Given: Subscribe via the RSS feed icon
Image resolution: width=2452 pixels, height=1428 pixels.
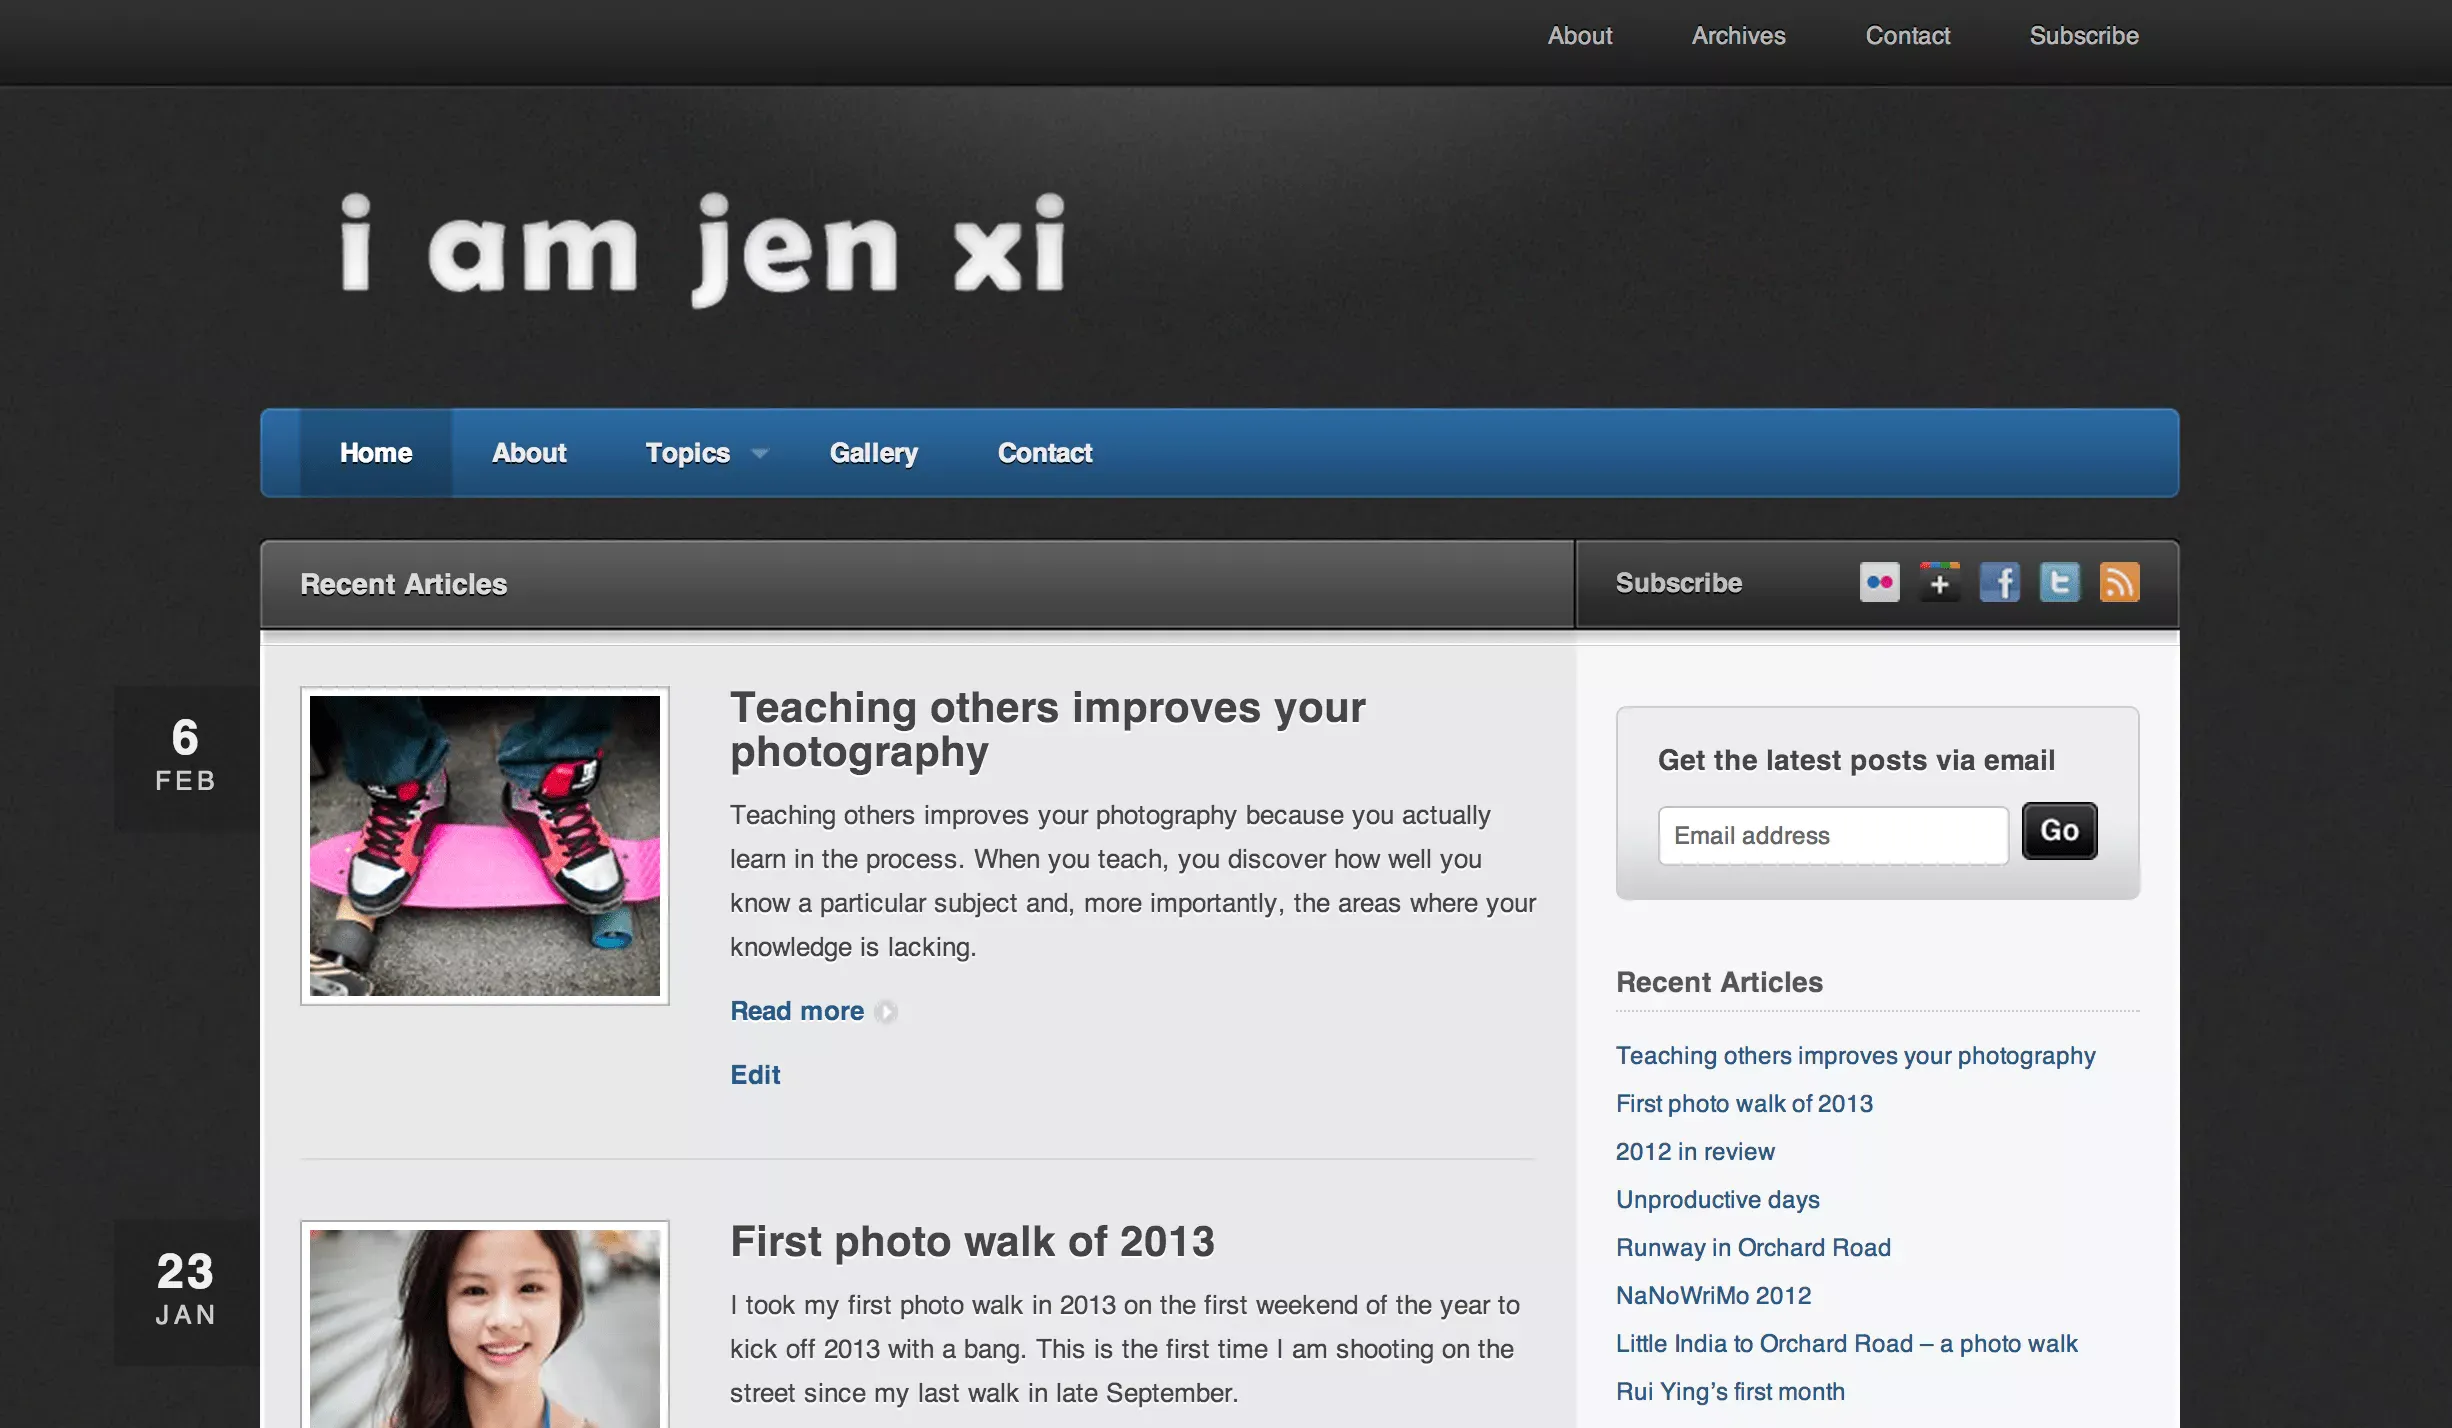Looking at the screenshot, I should (x=2120, y=582).
